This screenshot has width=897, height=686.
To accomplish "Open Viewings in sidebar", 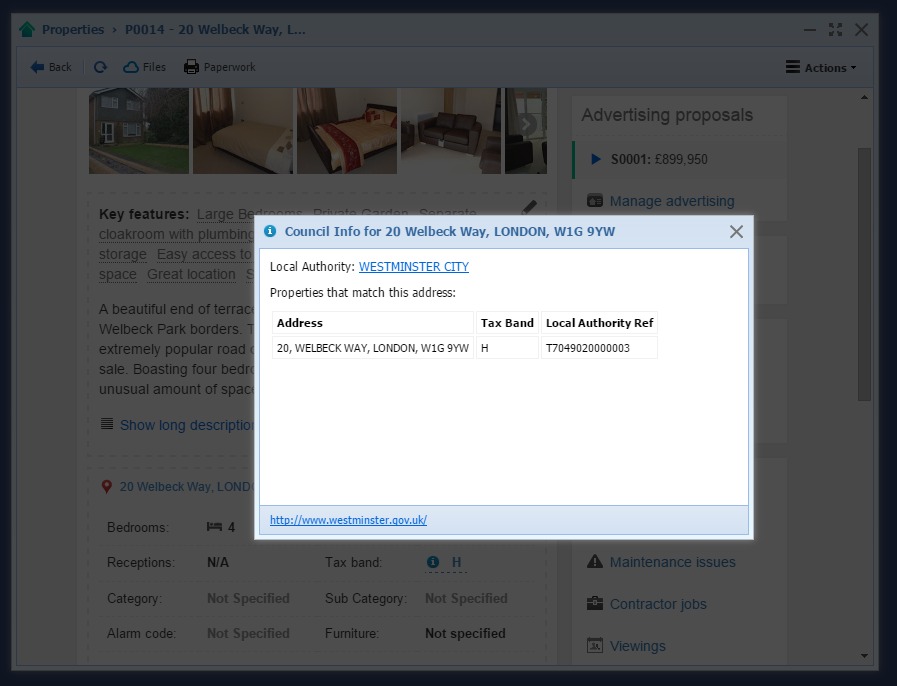I will tap(636, 646).
